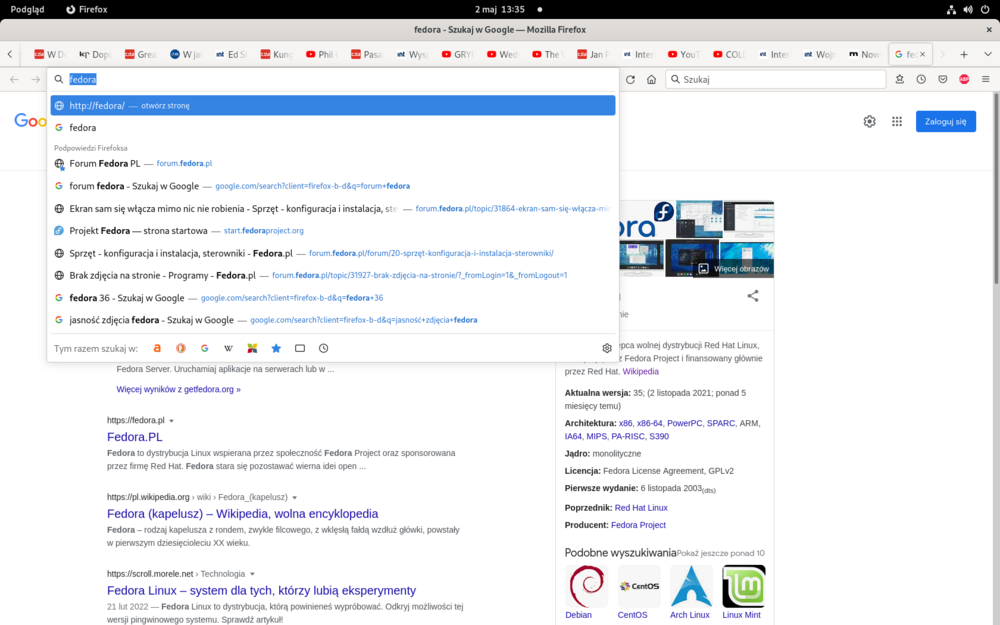Screen dimensions: 1000x625
Task: Search with DuckDuckGo one-off search icon
Action: (x=181, y=348)
